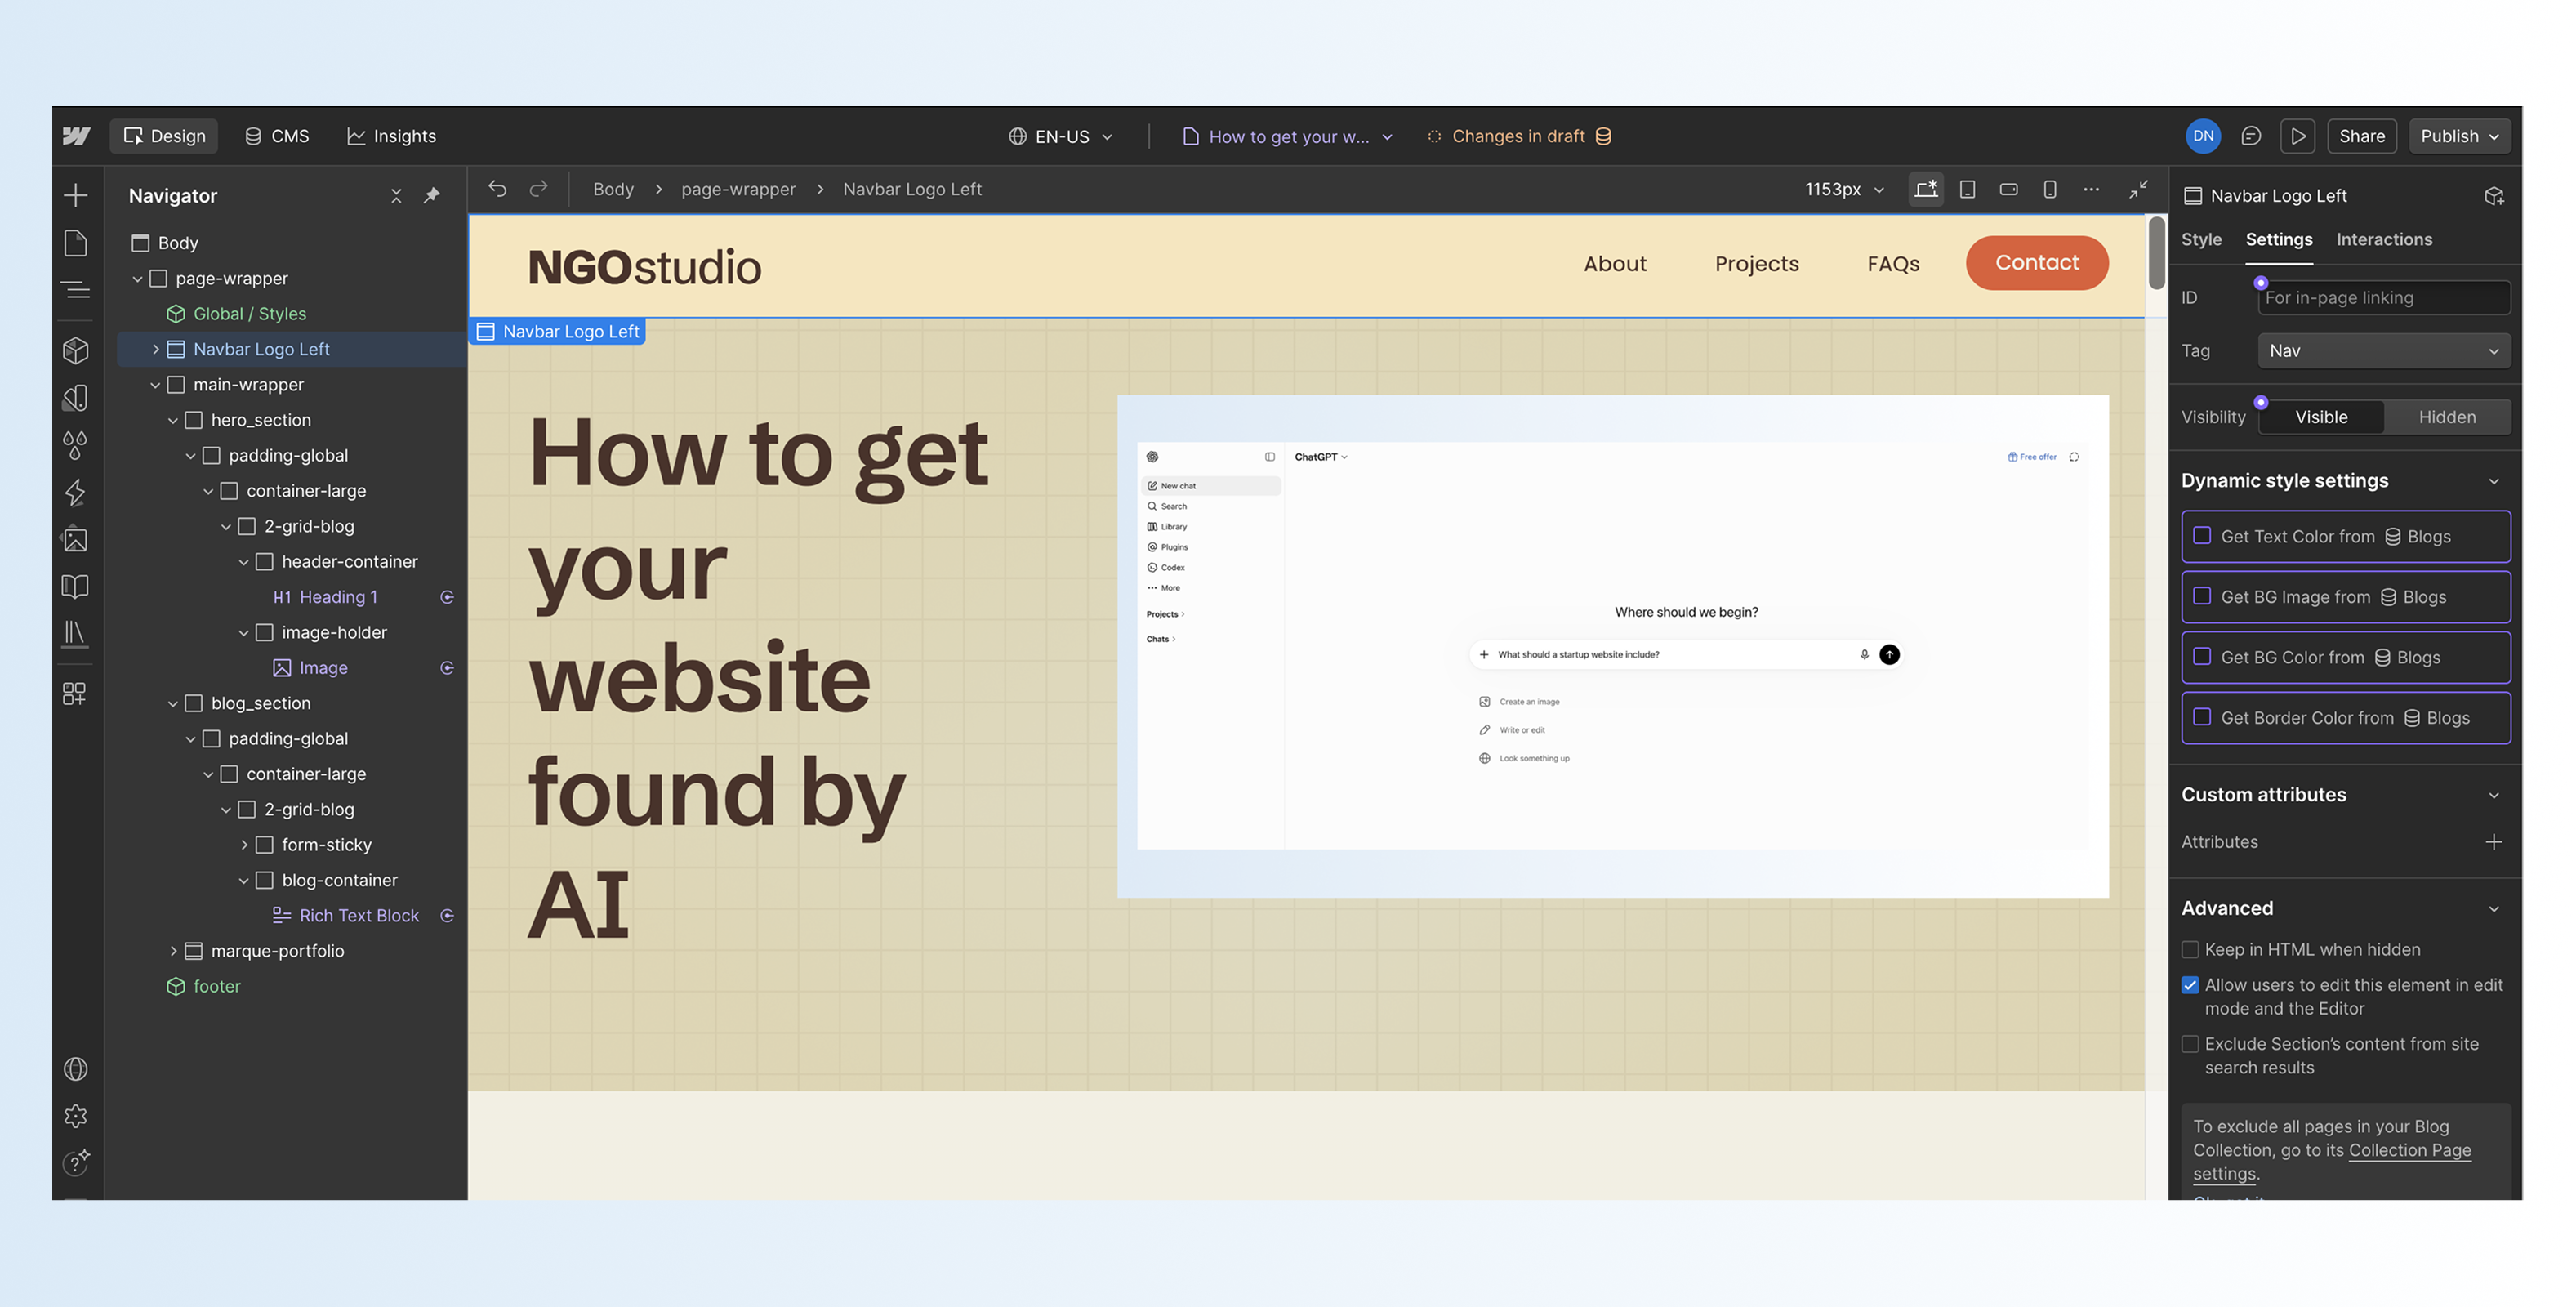The height and width of the screenshot is (1307, 2576).
Task: Enable Get BG Color from Blogs
Action: pyautogui.click(x=2202, y=657)
